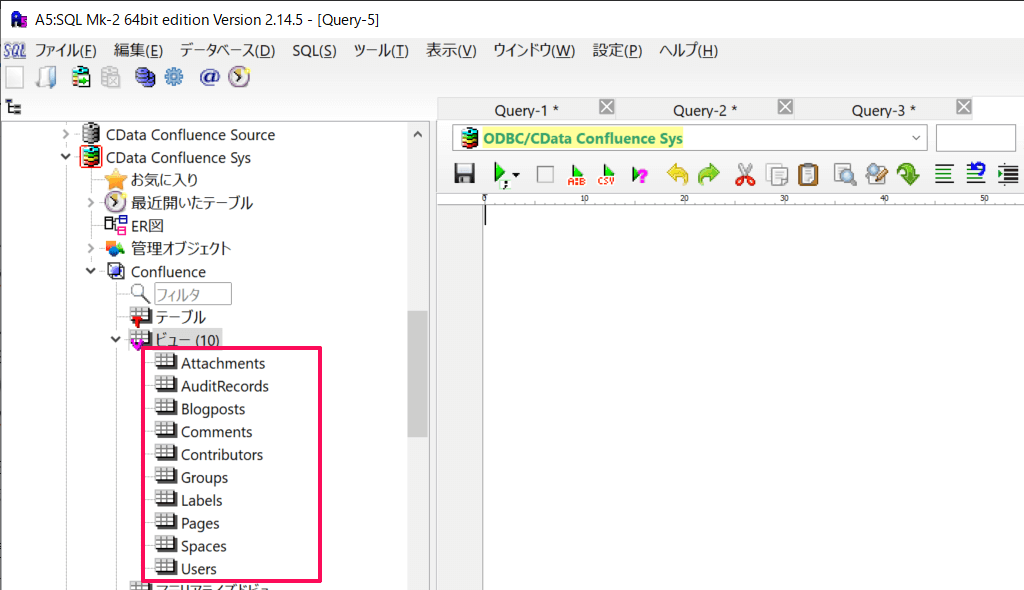1024x590 pixels.
Task: Undo with the yellow arrow icon
Action: coord(677,174)
